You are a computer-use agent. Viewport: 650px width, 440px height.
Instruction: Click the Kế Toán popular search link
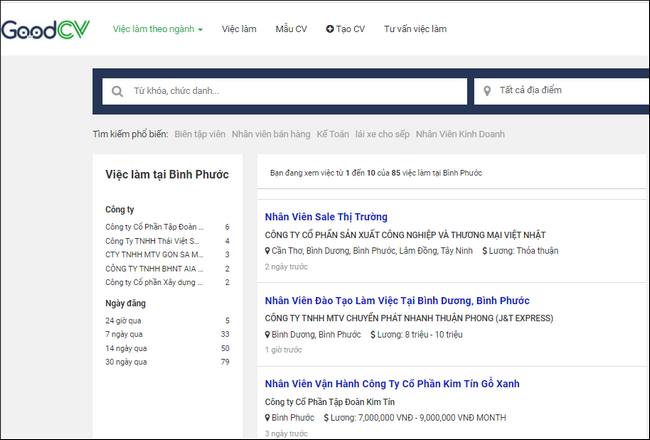click(x=335, y=133)
